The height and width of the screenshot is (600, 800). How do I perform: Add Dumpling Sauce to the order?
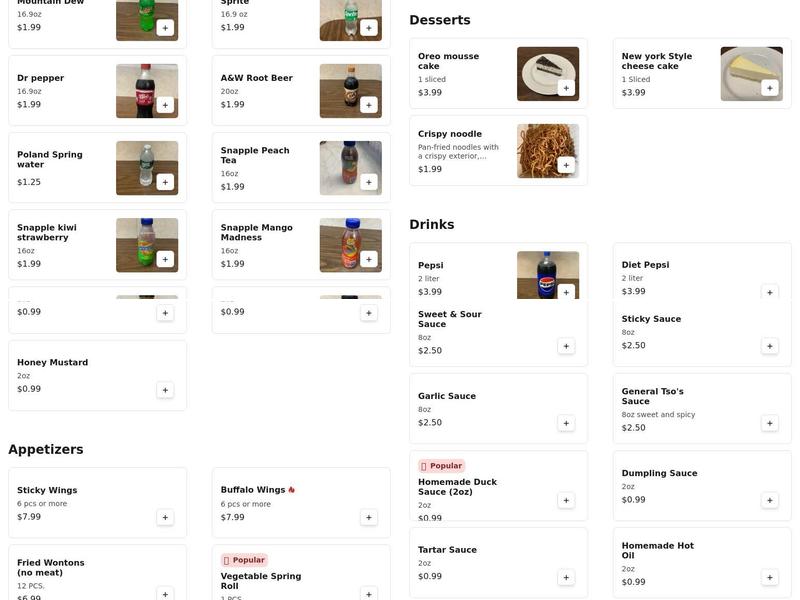770,500
